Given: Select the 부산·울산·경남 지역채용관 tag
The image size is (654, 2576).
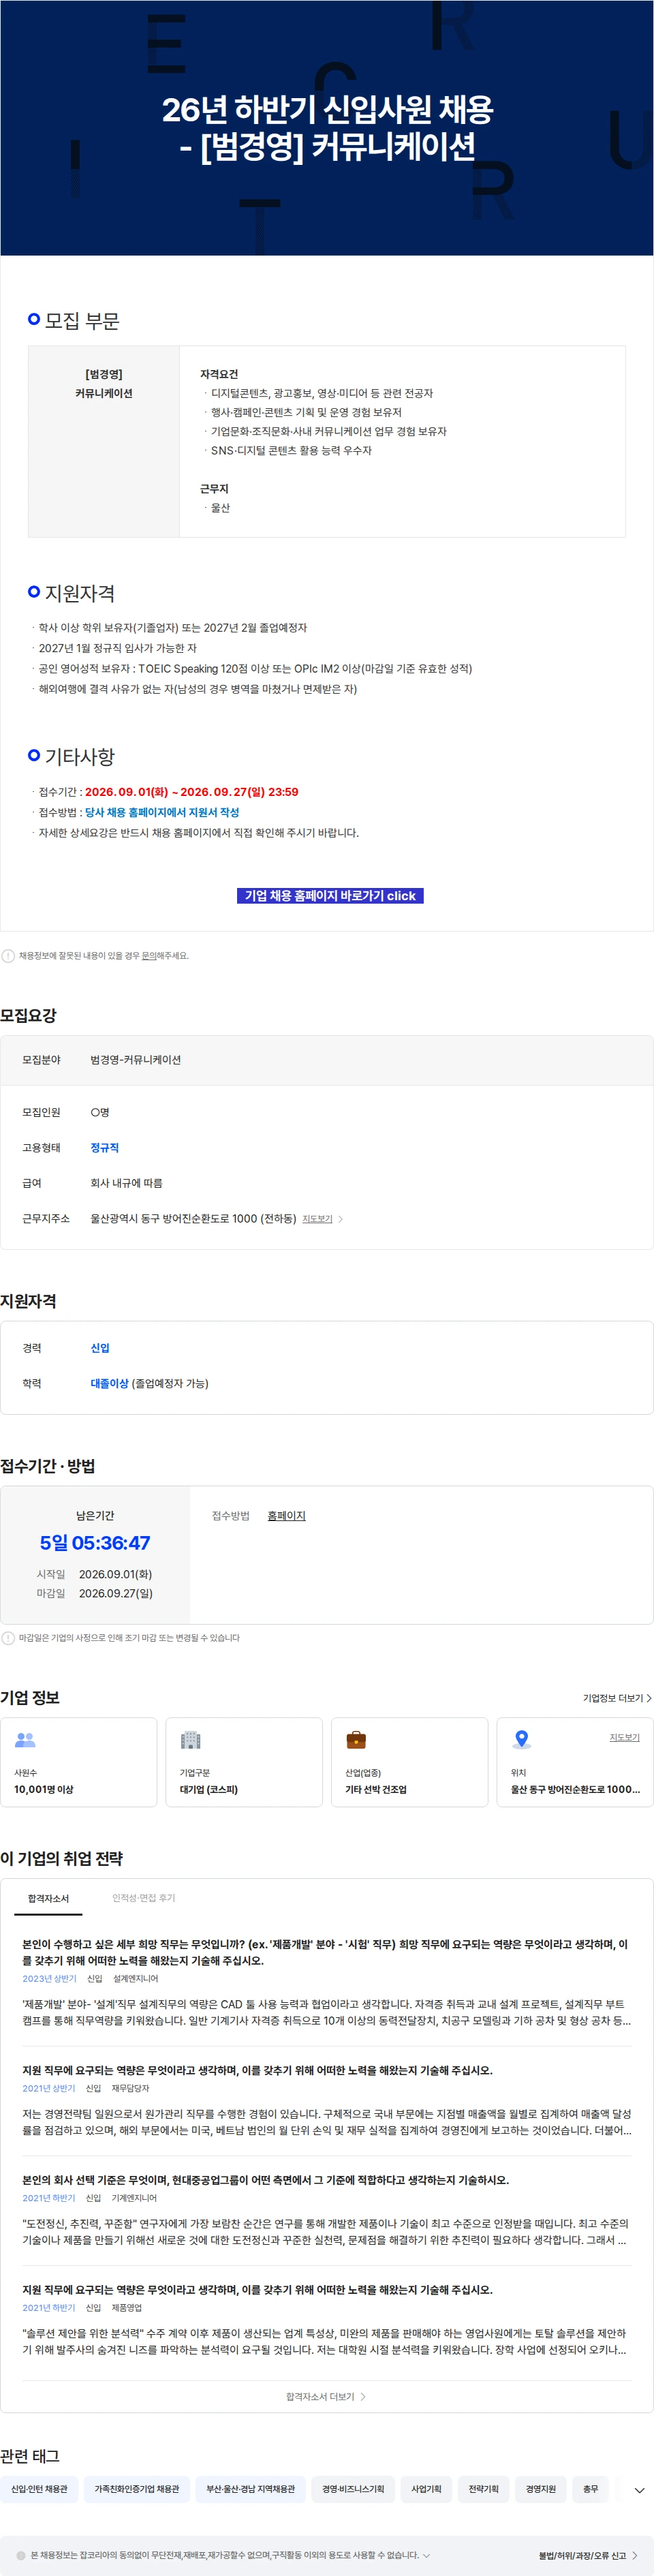Looking at the screenshot, I should point(251,2488).
